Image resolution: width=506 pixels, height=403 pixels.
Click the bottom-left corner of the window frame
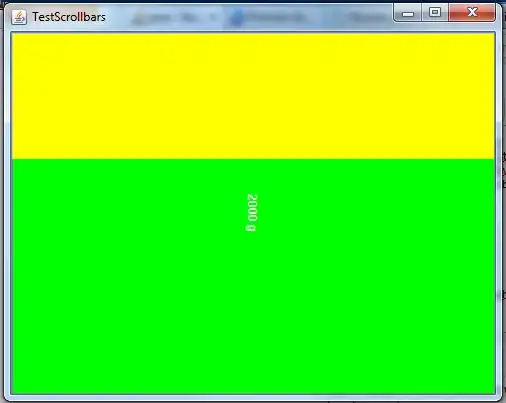[7, 398]
